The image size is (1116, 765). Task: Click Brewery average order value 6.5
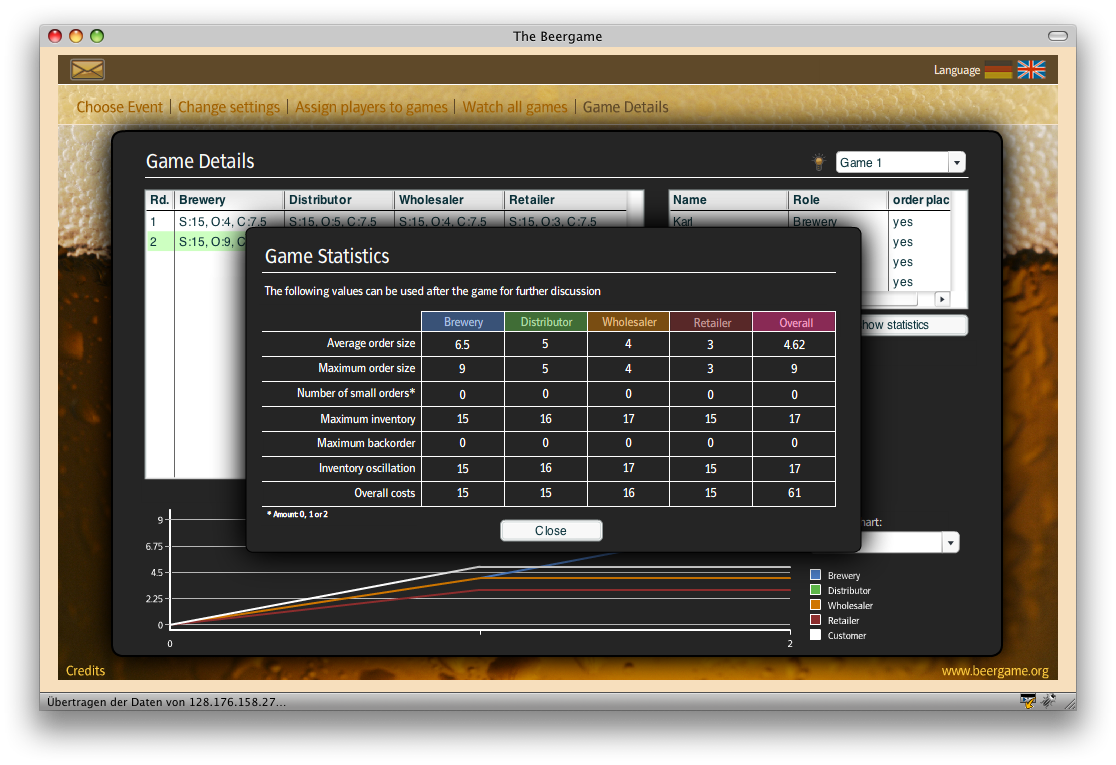tap(463, 344)
